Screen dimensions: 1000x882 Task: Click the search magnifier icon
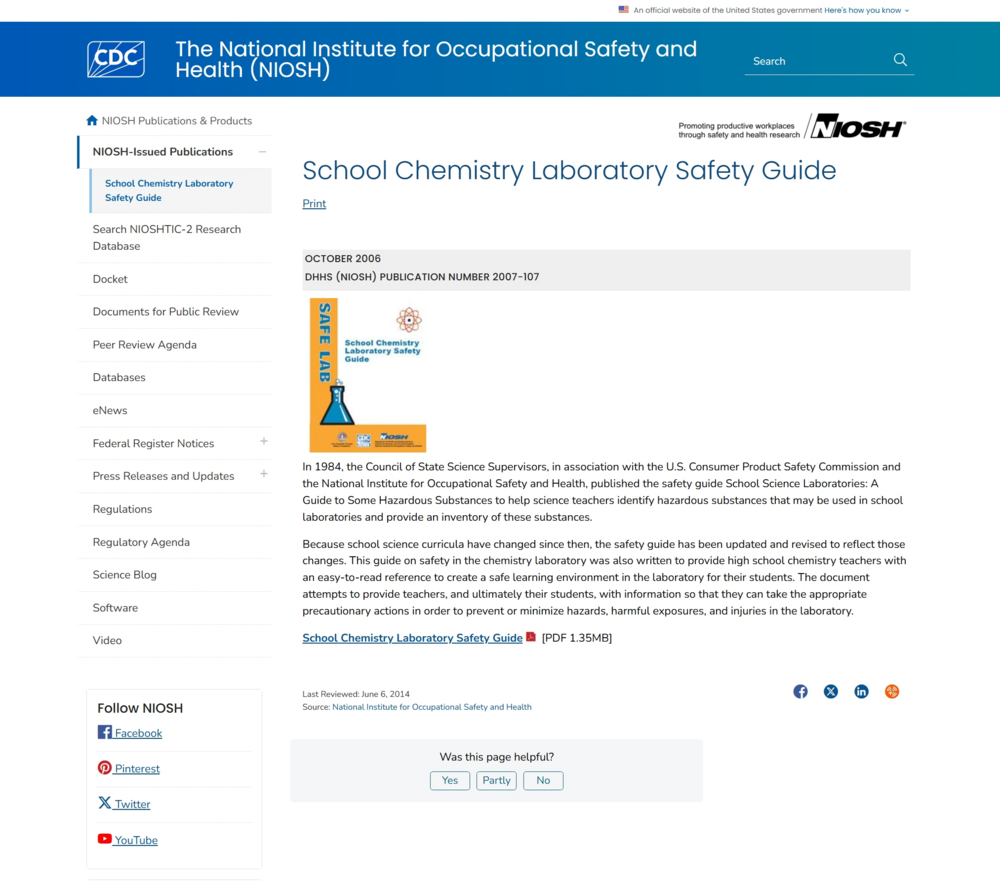[x=900, y=60]
